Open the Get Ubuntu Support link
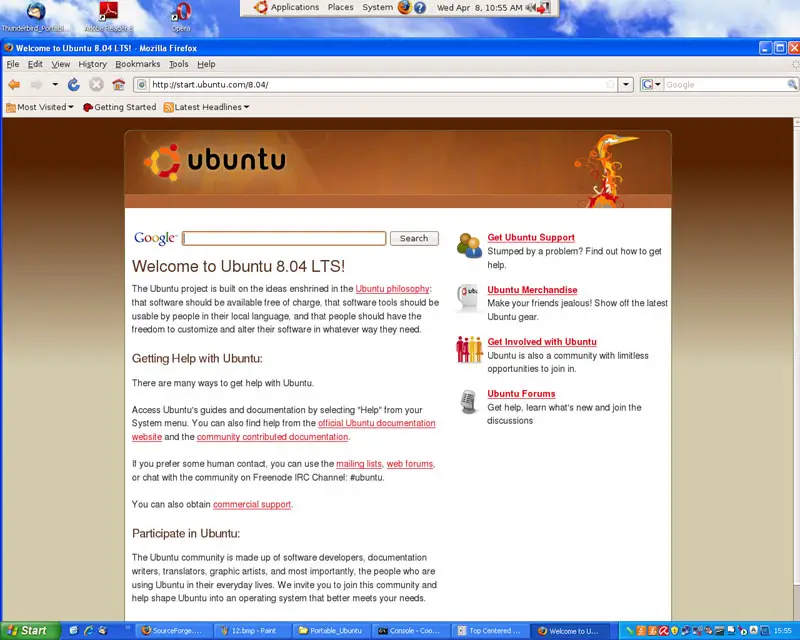800x640 pixels. point(531,237)
